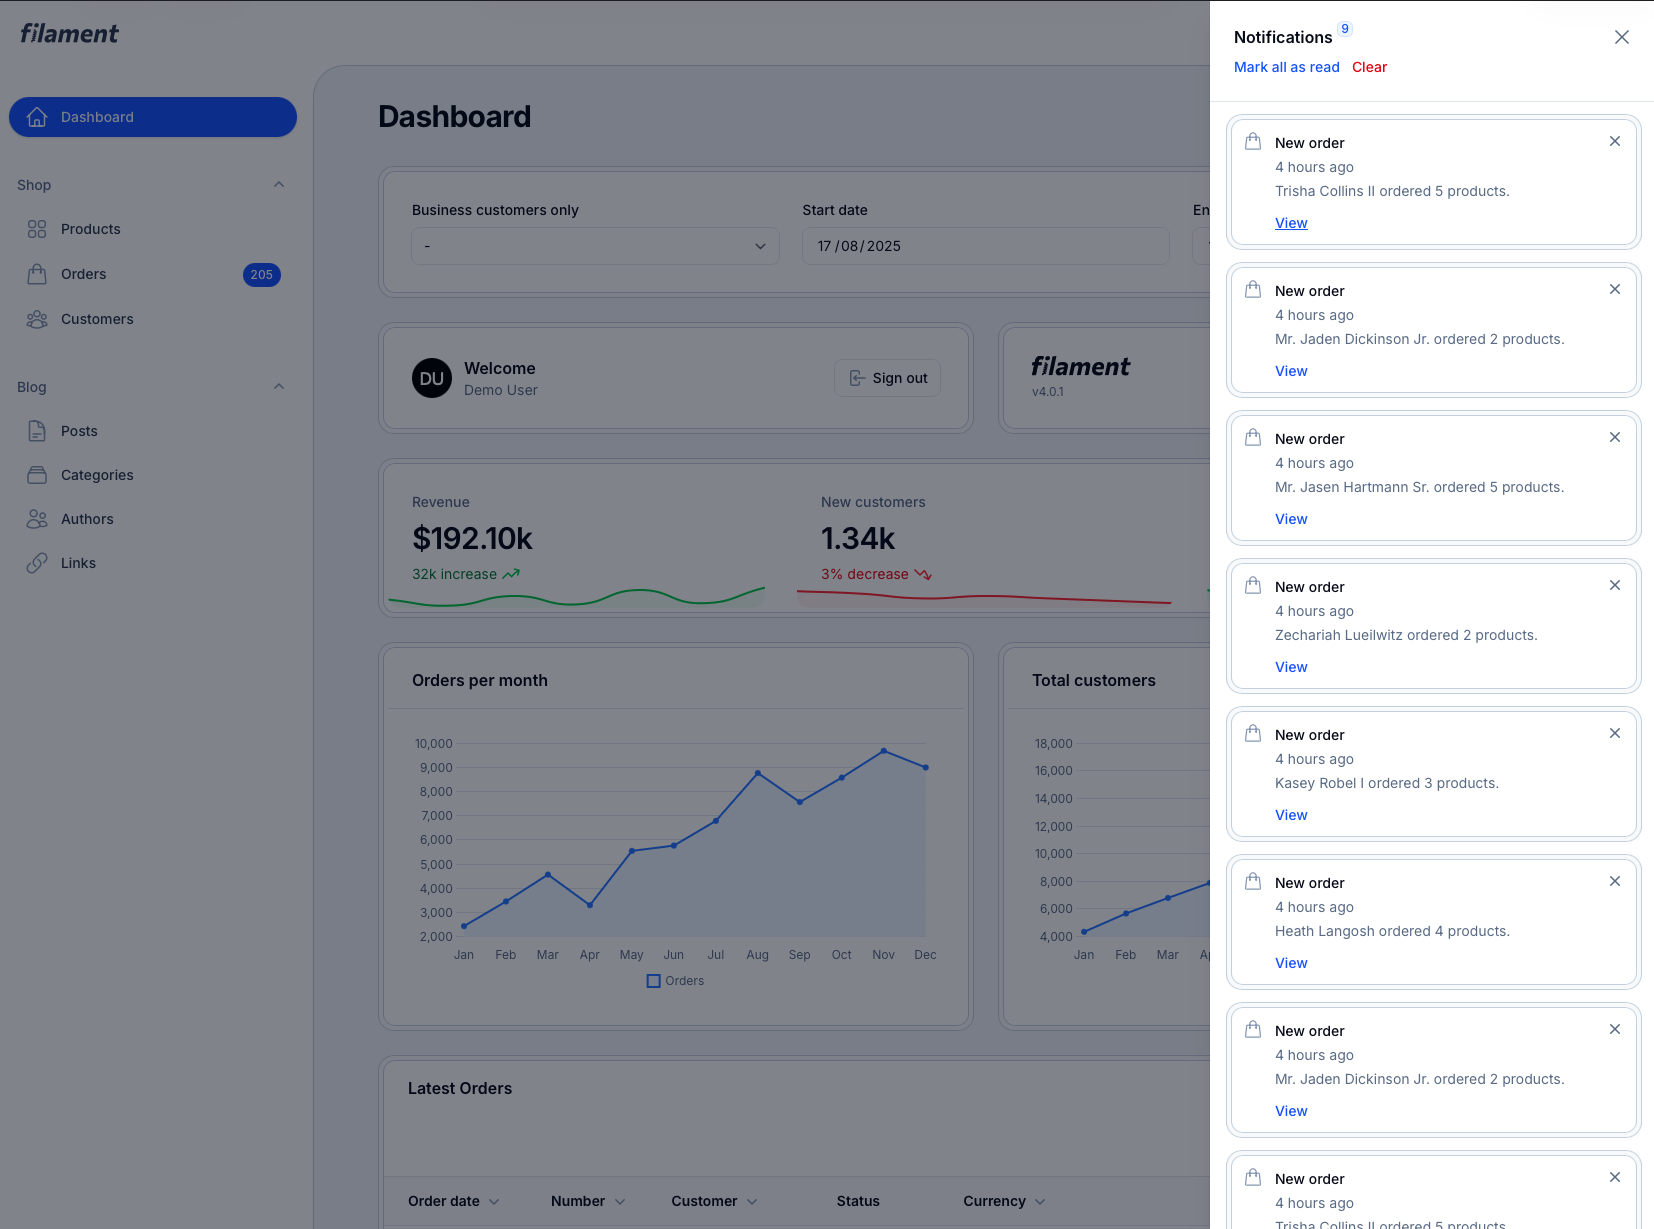The height and width of the screenshot is (1229, 1654).
Task: Click the Posts document icon in sidebar
Action: (37, 431)
